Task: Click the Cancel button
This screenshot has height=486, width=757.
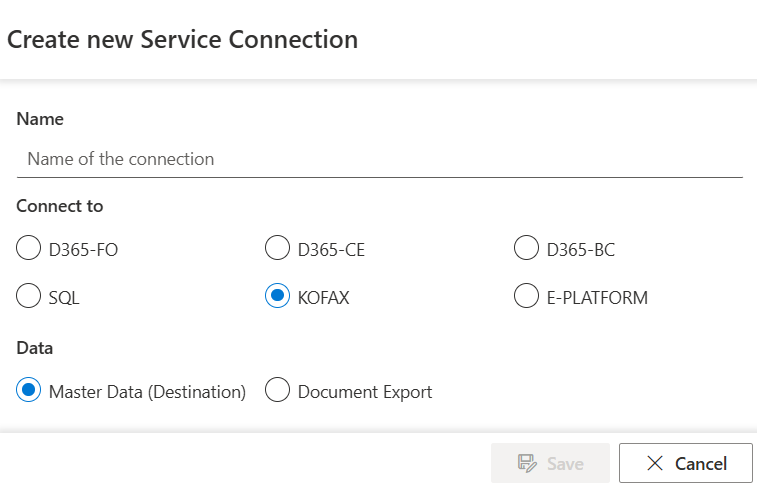Action: (685, 463)
